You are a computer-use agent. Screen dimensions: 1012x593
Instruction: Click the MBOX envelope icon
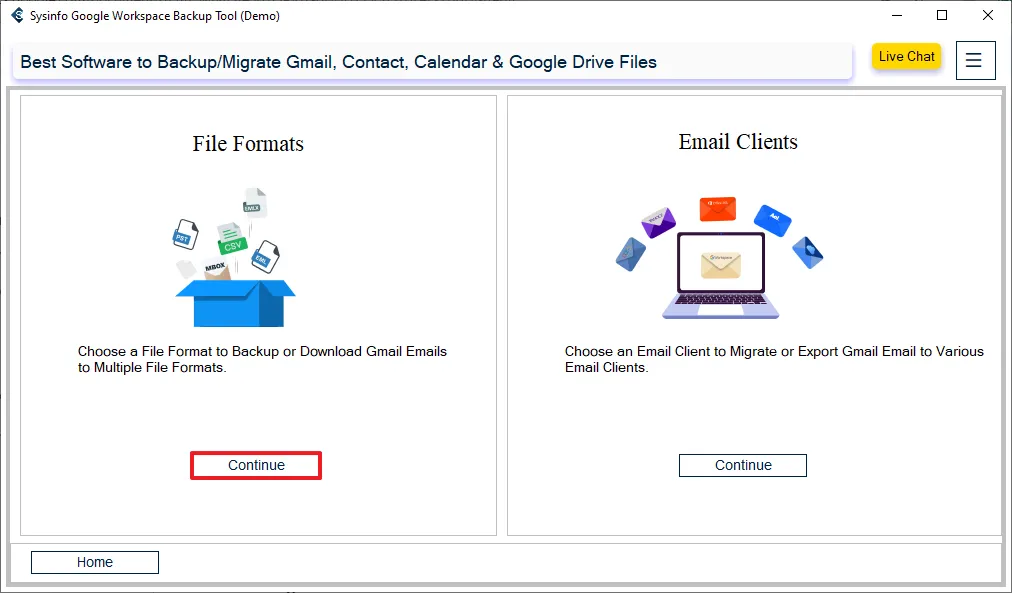(216, 269)
